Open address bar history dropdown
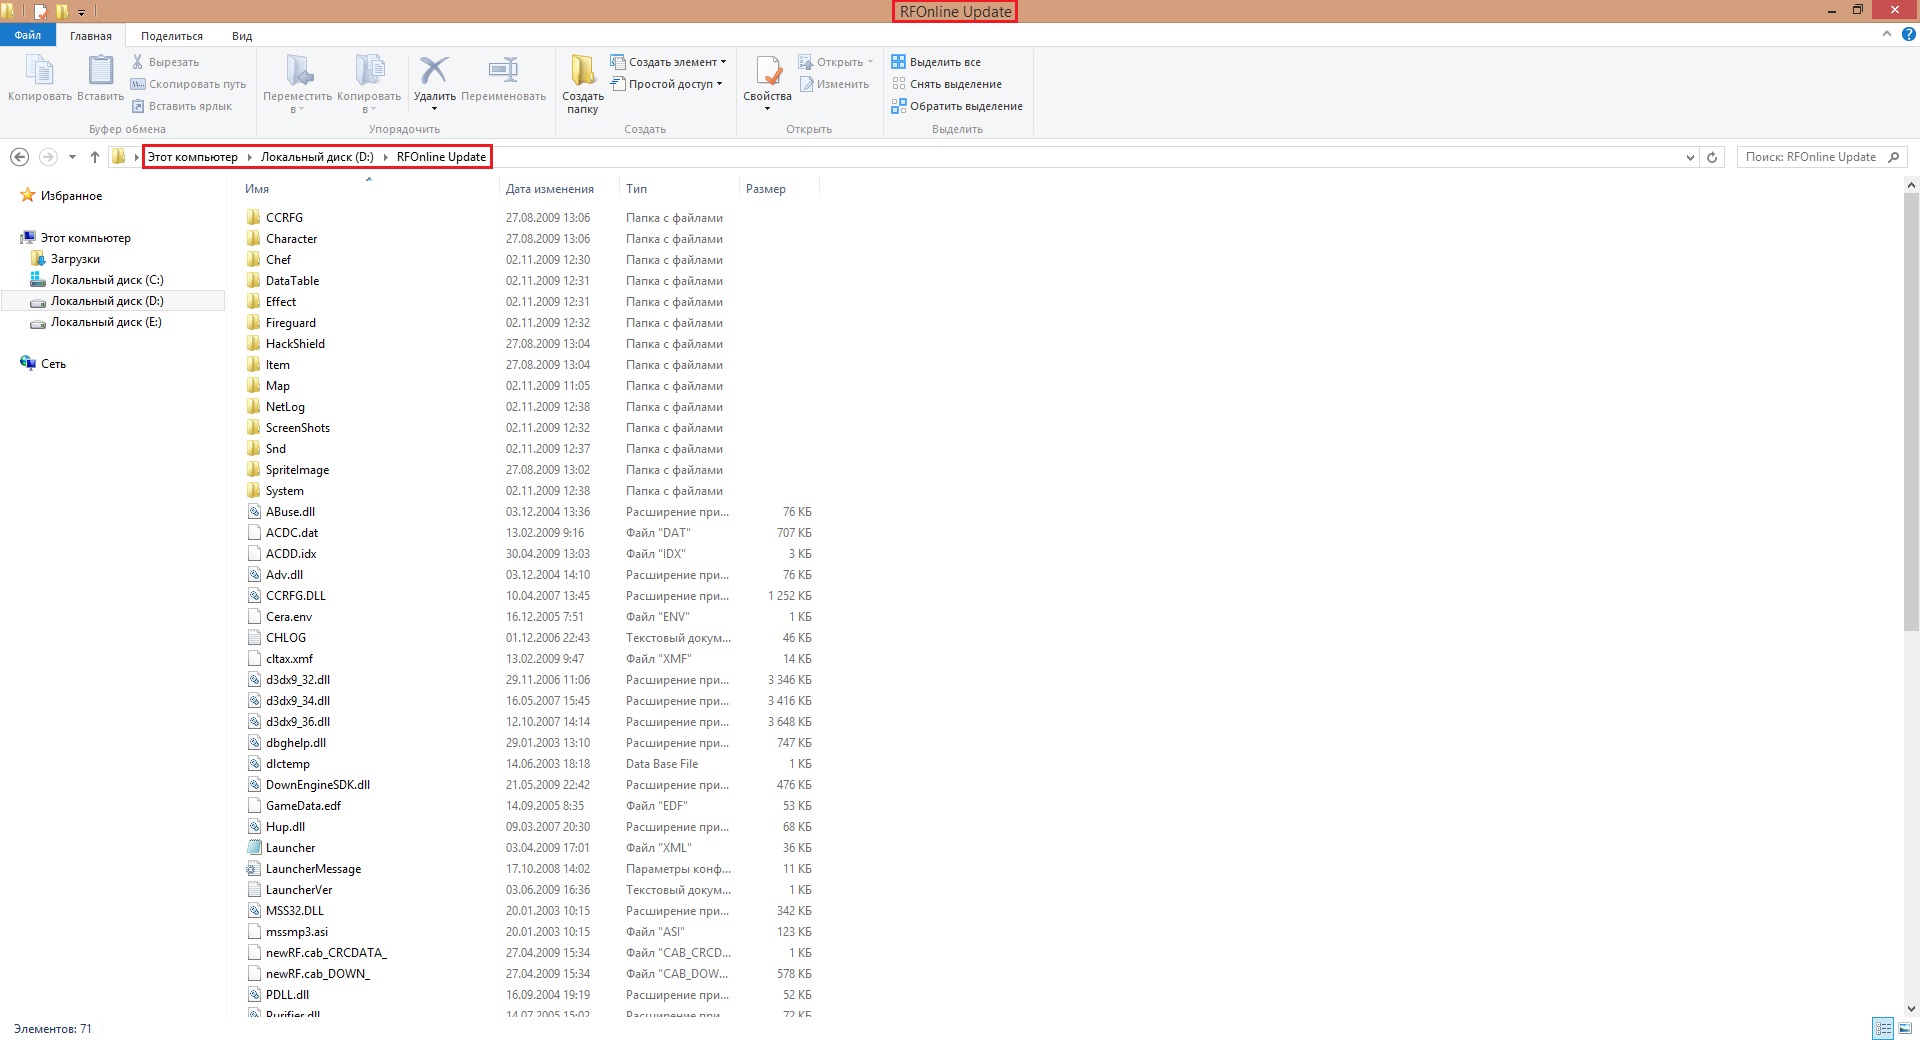 1690,157
